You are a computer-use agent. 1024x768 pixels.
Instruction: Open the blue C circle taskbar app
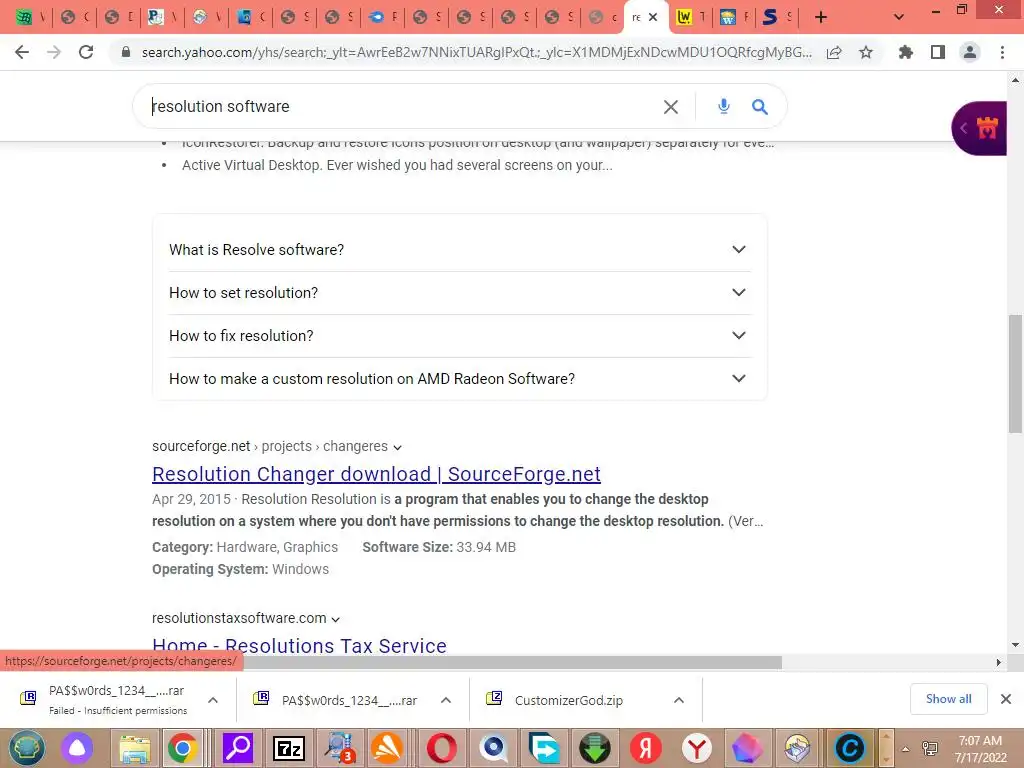click(x=850, y=748)
